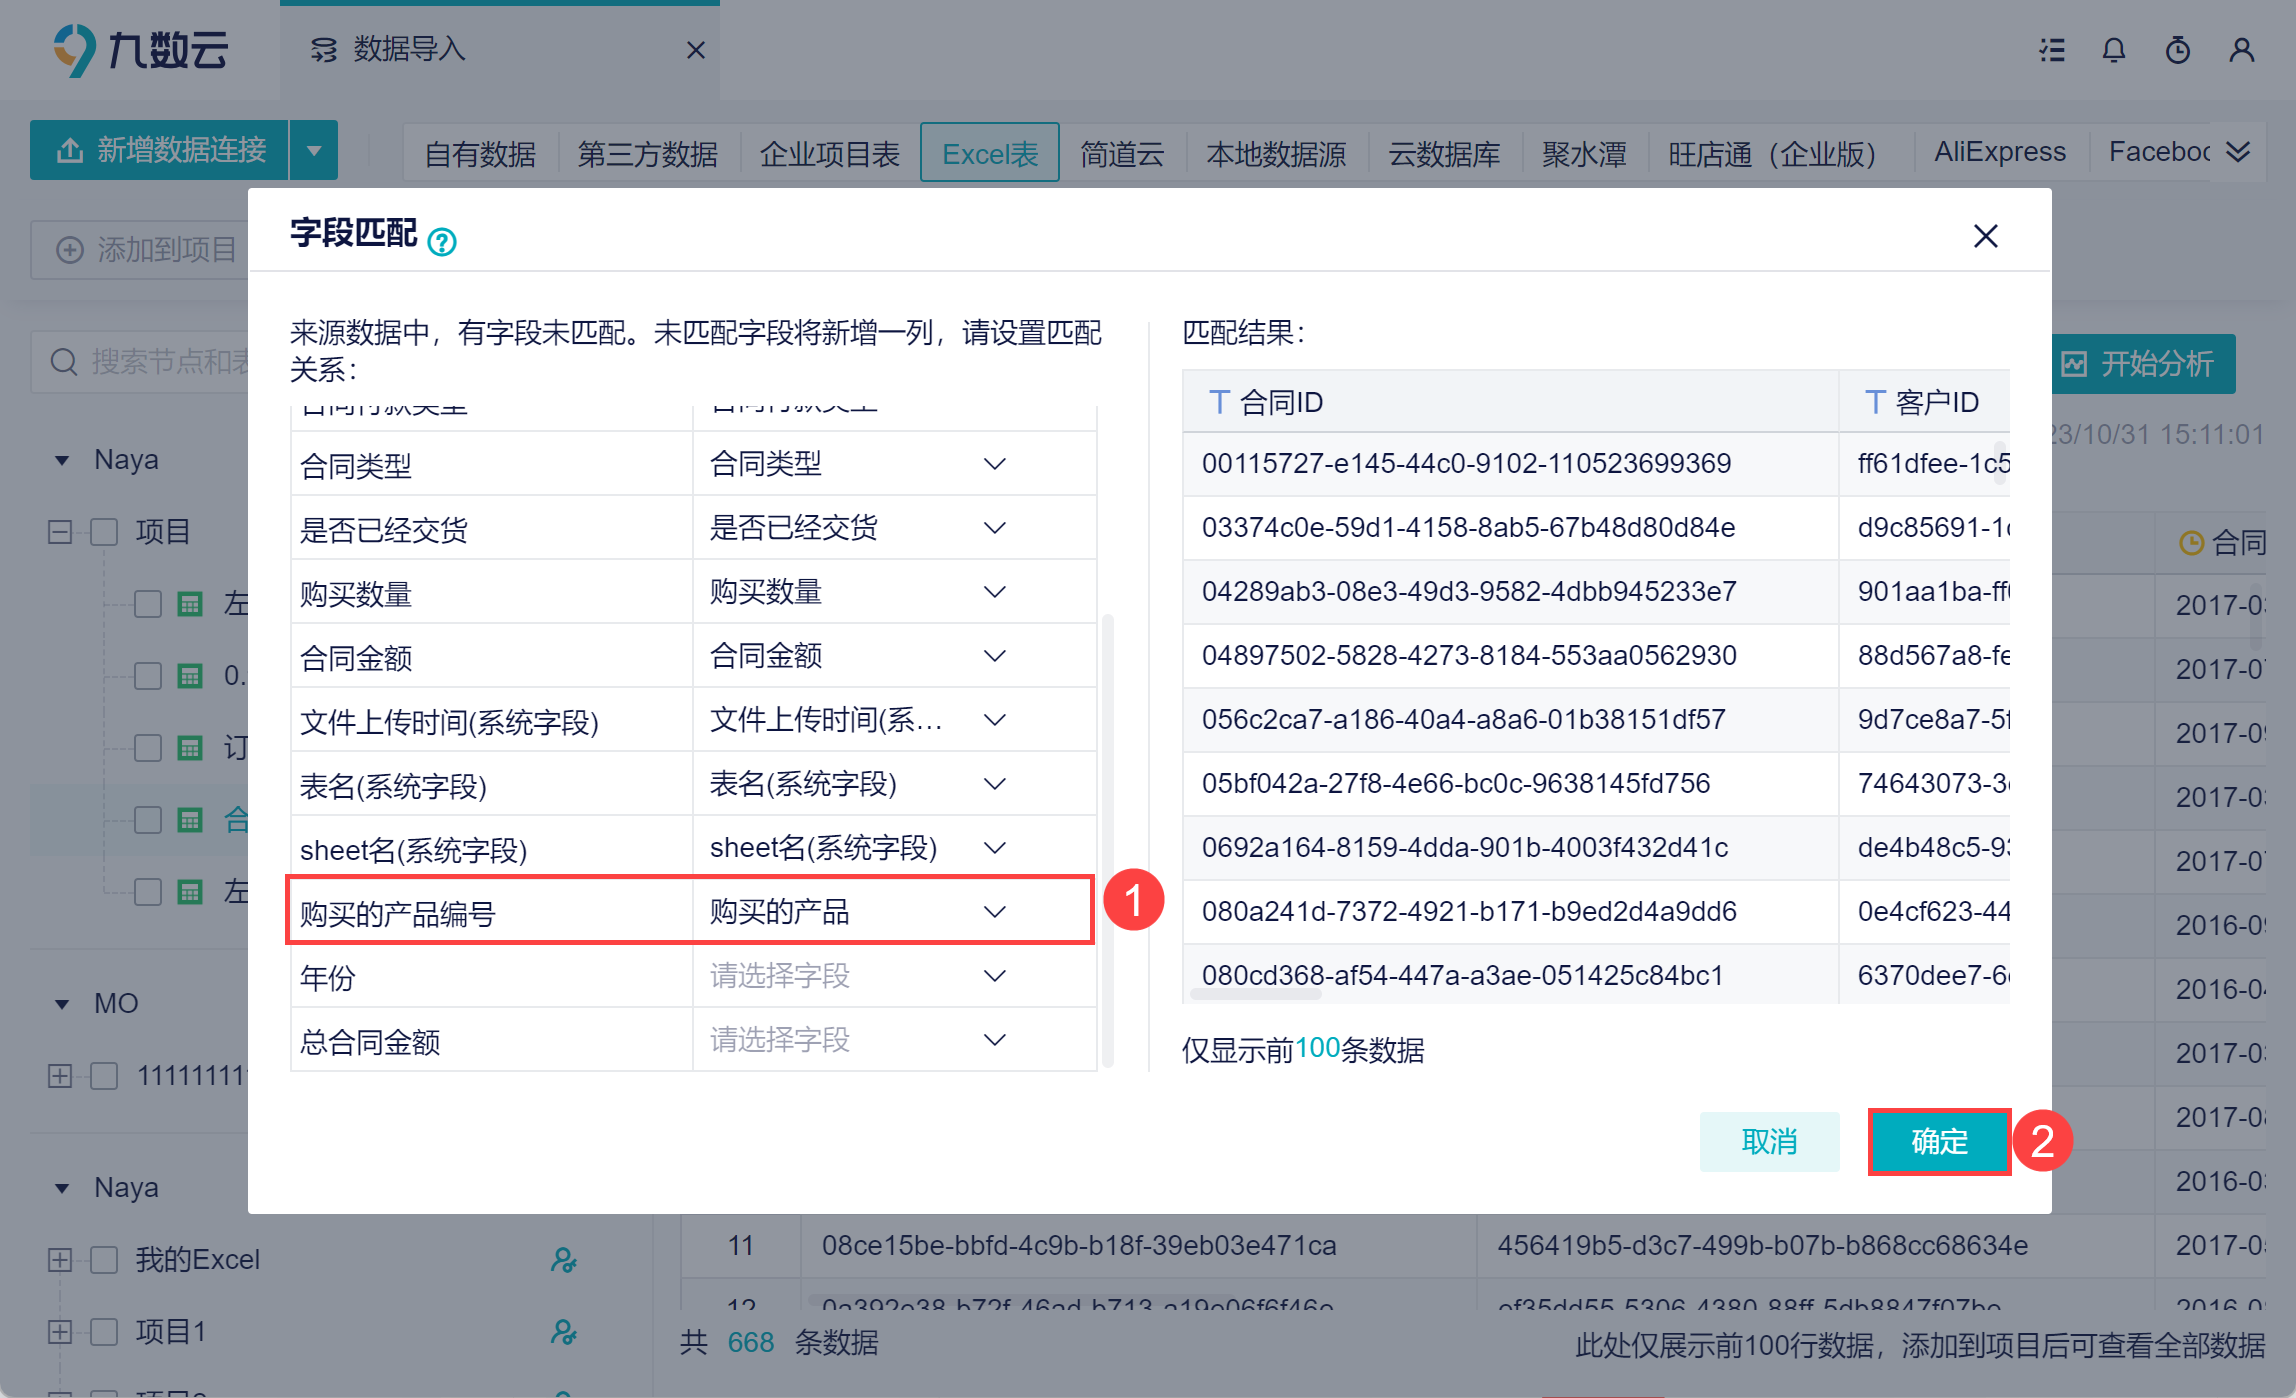Open the notifications bell icon

pos(2113,50)
